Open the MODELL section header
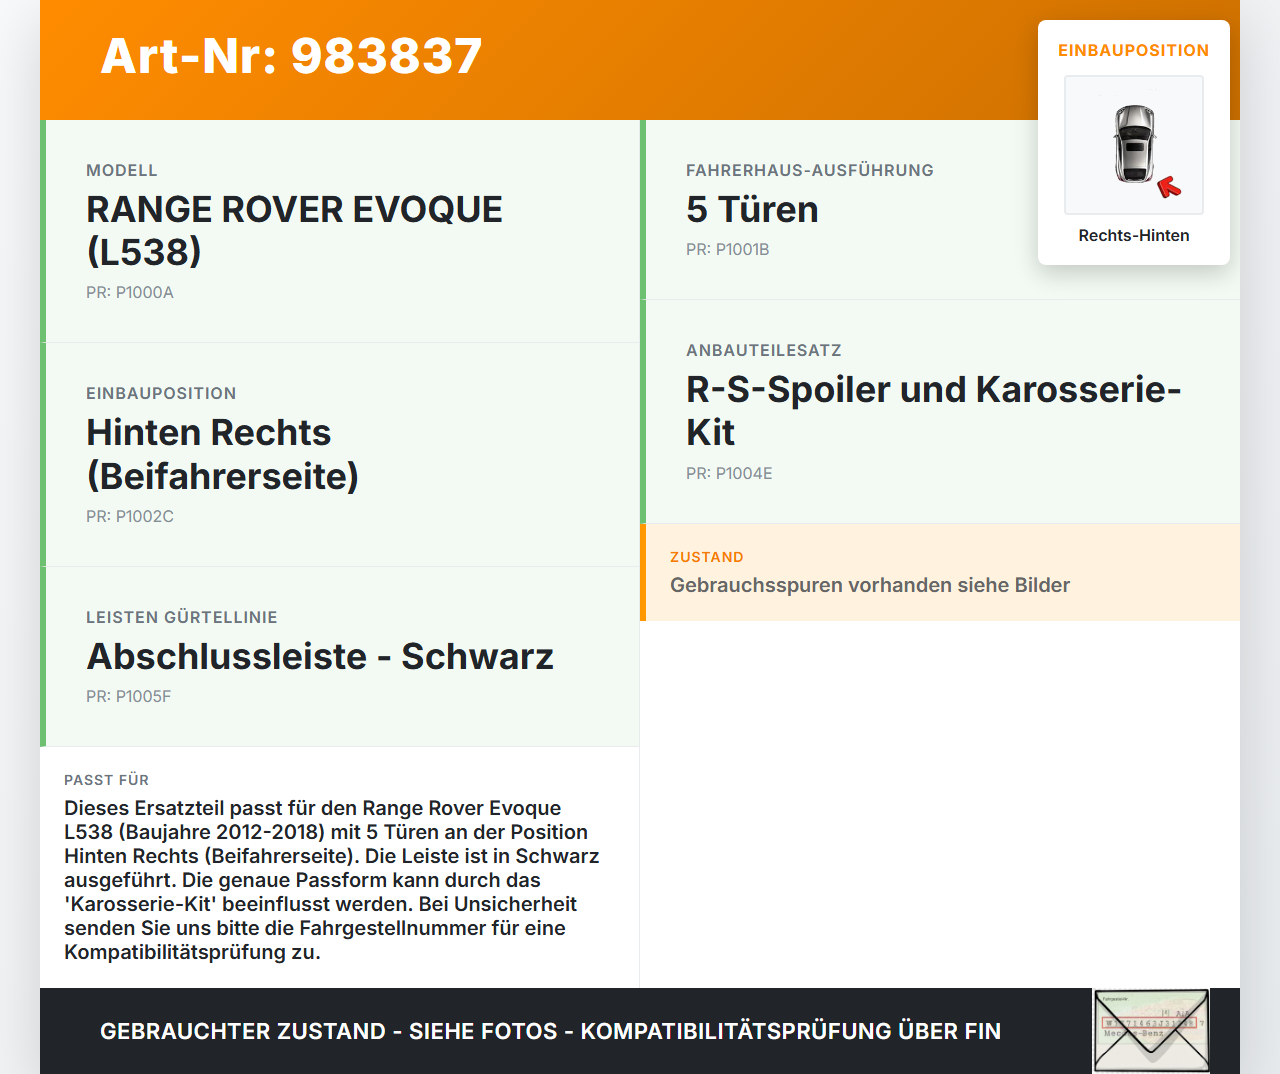Screen dimensions: 1280x1074 coord(122,170)
